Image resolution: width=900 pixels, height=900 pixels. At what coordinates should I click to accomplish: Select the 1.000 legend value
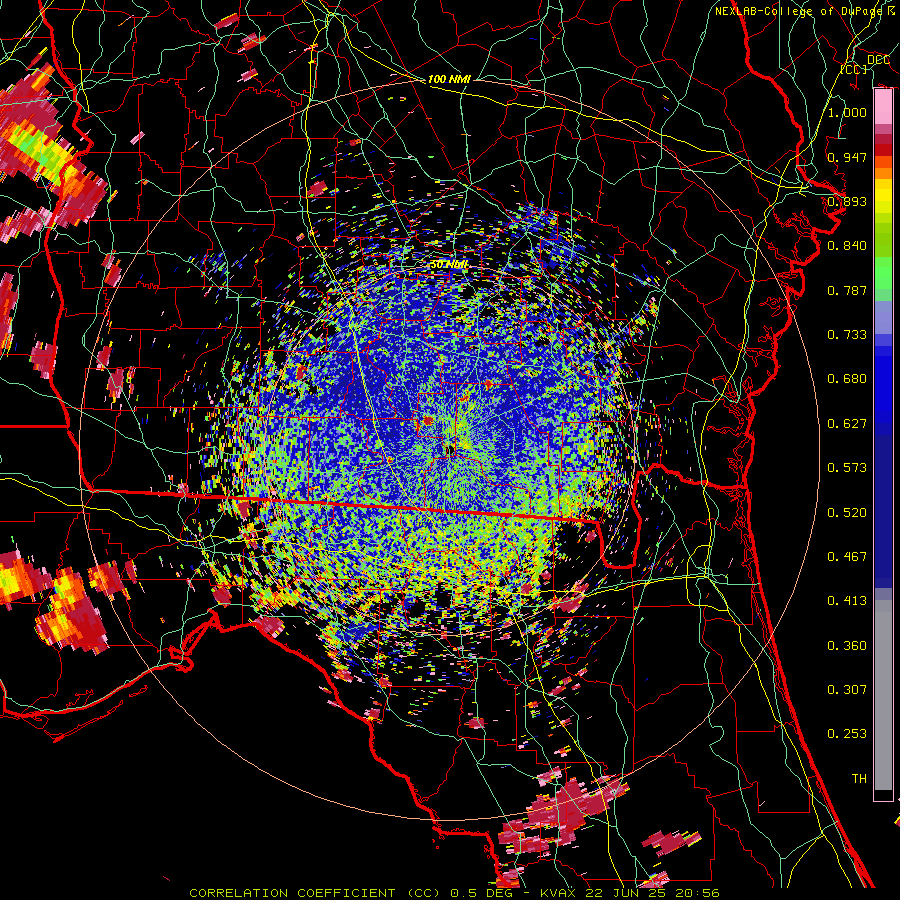[847, 112]
